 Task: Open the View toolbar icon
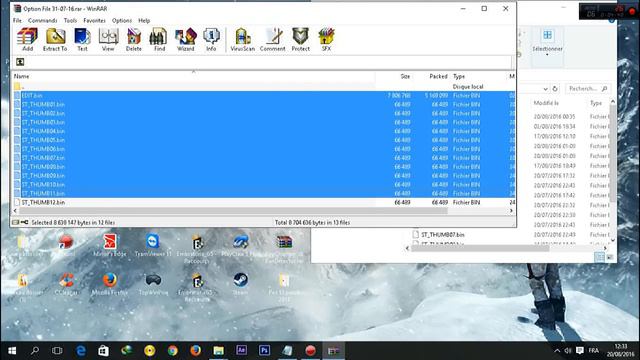108,40
